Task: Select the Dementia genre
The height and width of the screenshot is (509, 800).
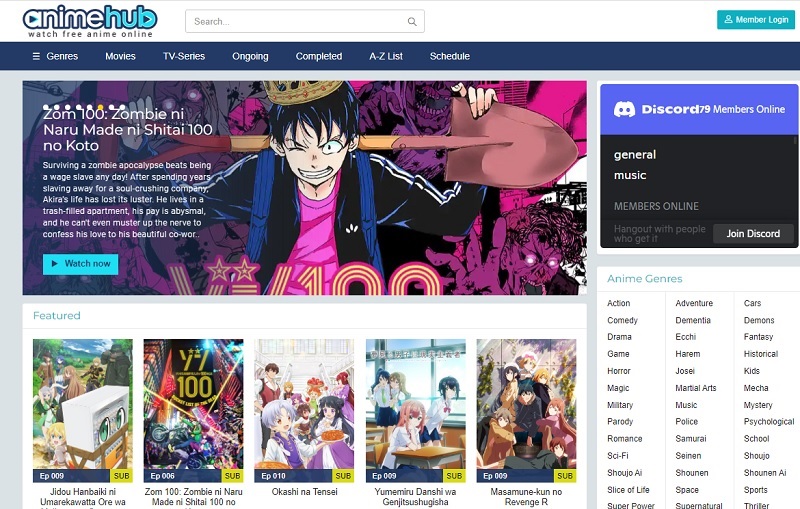Action: [693, 320]
